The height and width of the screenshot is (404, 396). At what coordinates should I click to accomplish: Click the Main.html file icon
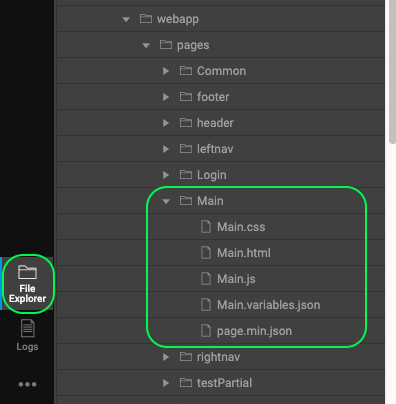pos(206,253)
